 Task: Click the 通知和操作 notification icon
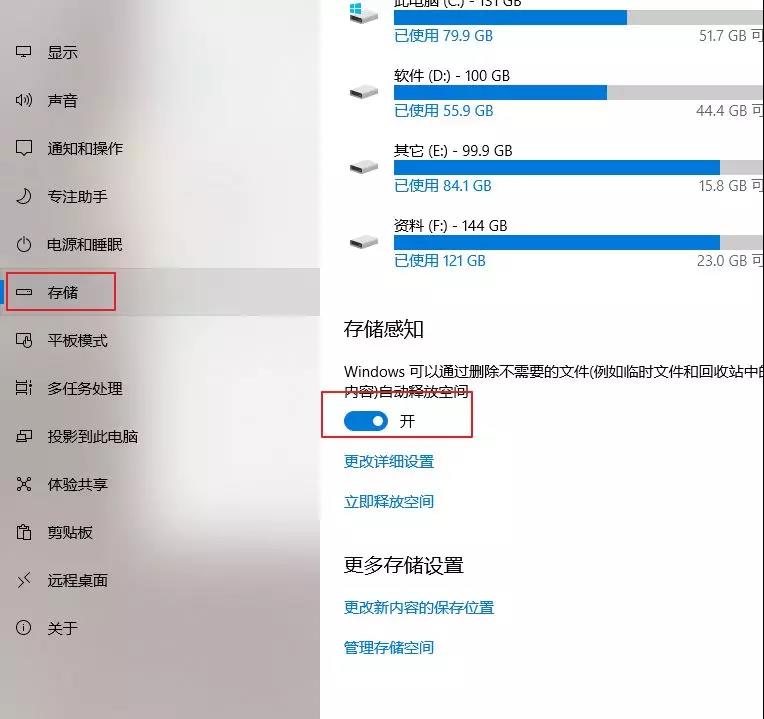(23, 148)
